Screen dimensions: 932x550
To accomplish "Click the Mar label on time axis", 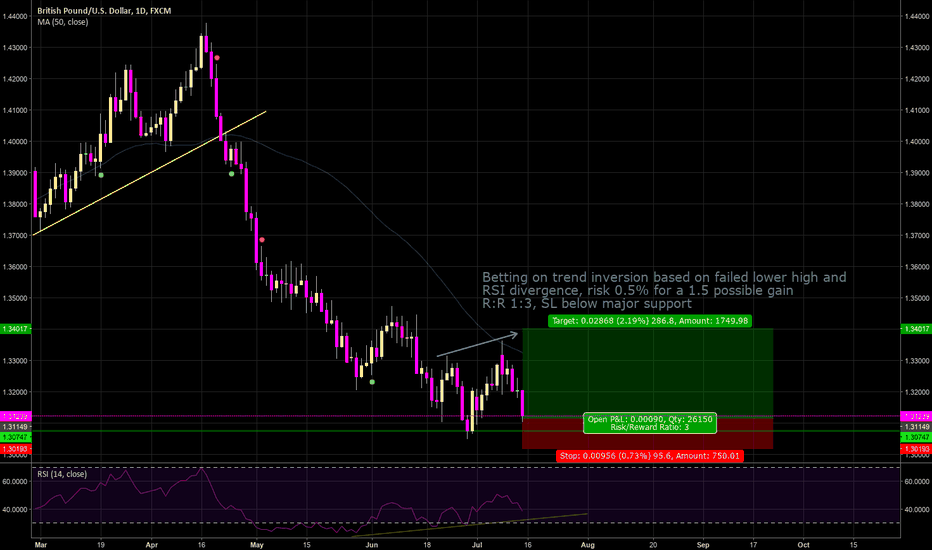I will click(x=40, y=544).
